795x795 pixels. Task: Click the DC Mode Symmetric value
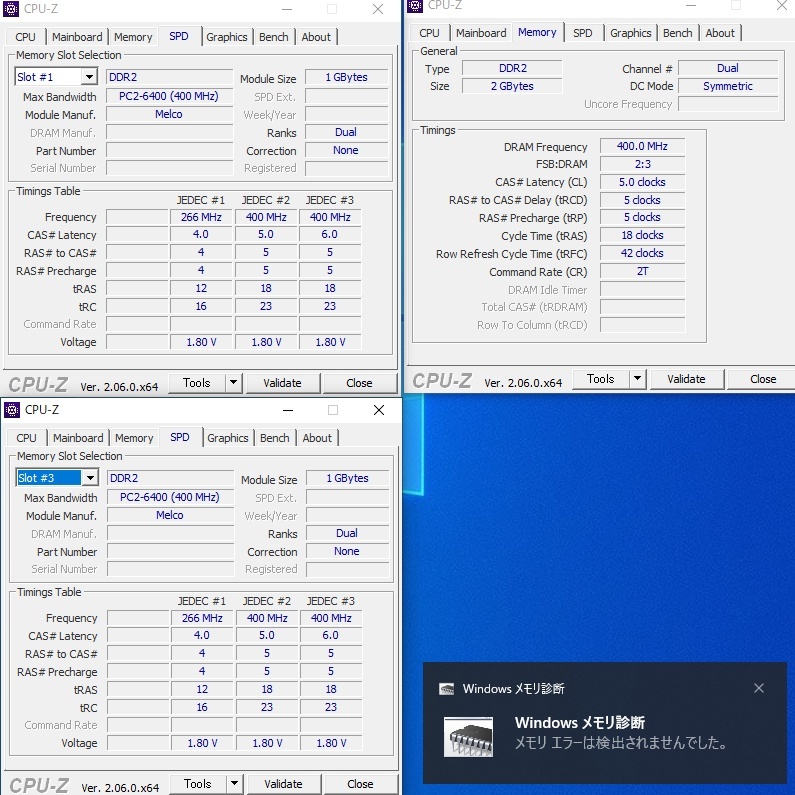pyautogui.click(x=728, y=86)
